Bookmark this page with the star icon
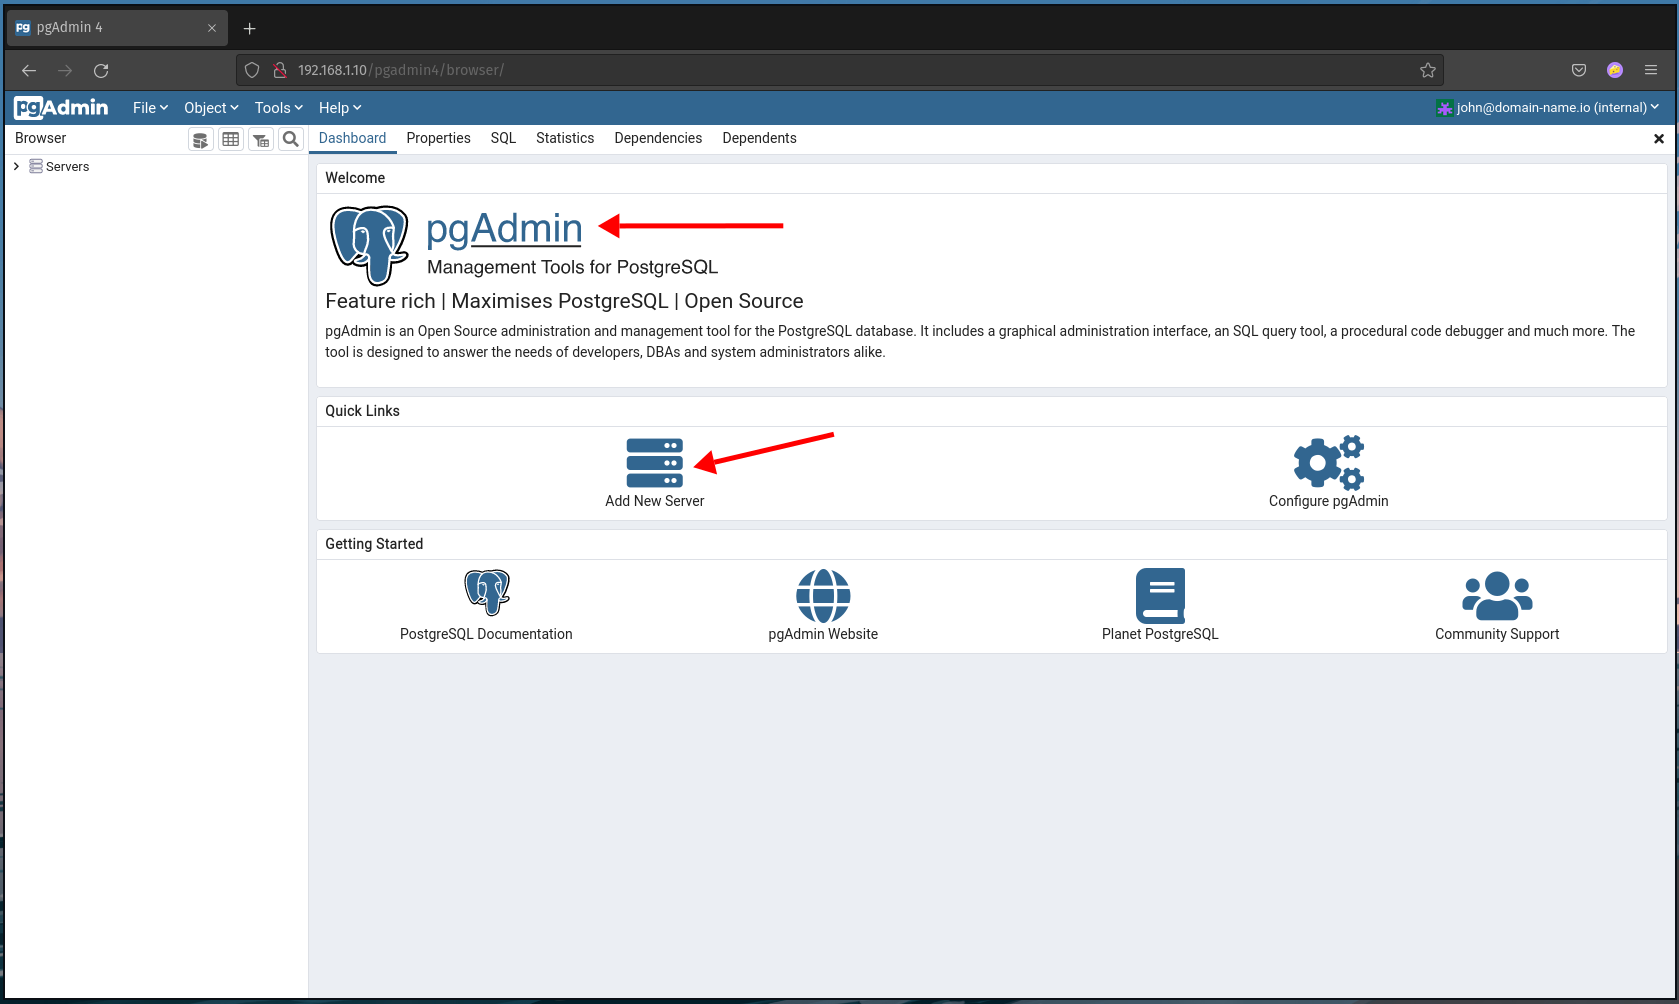Viewport: 1679px width, 1004px height. pyautogui.click(x=1428, y=70)
